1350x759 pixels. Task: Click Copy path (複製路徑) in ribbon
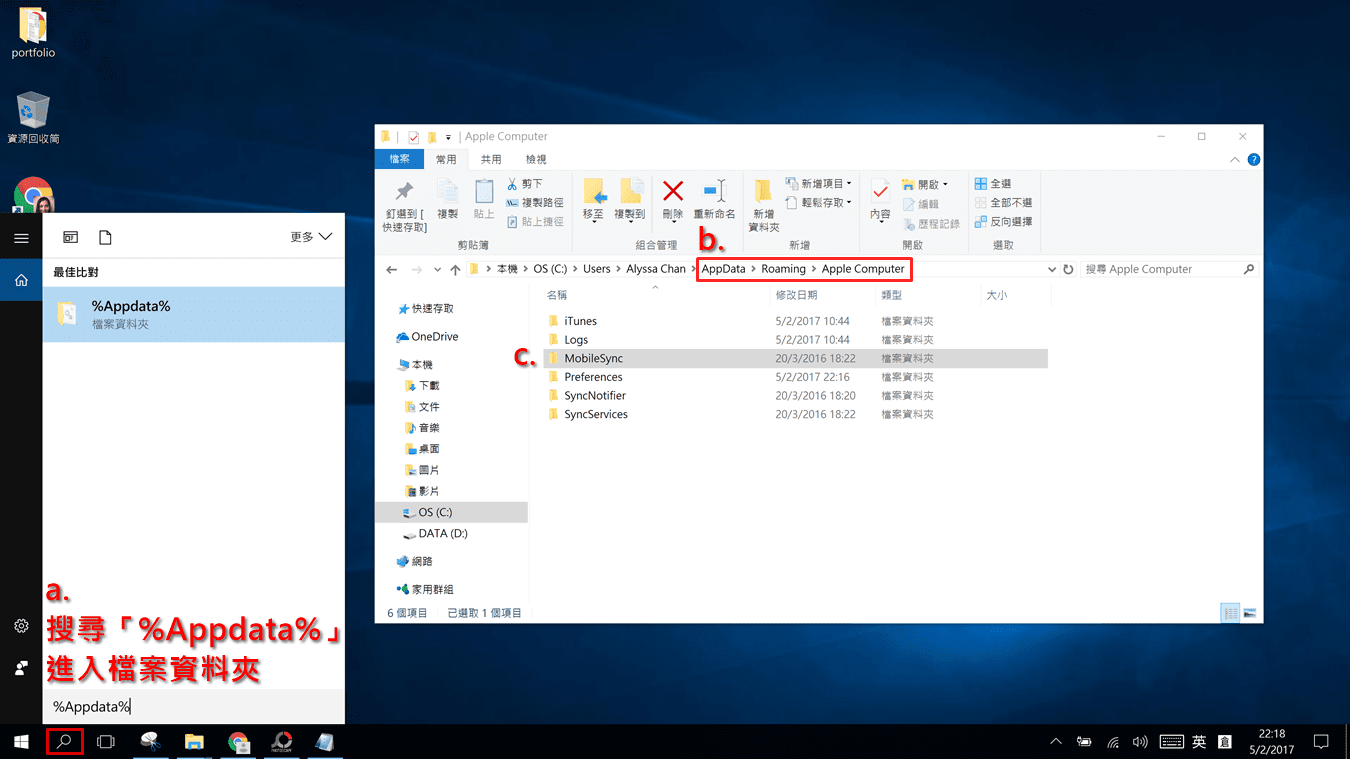[534, 203]
